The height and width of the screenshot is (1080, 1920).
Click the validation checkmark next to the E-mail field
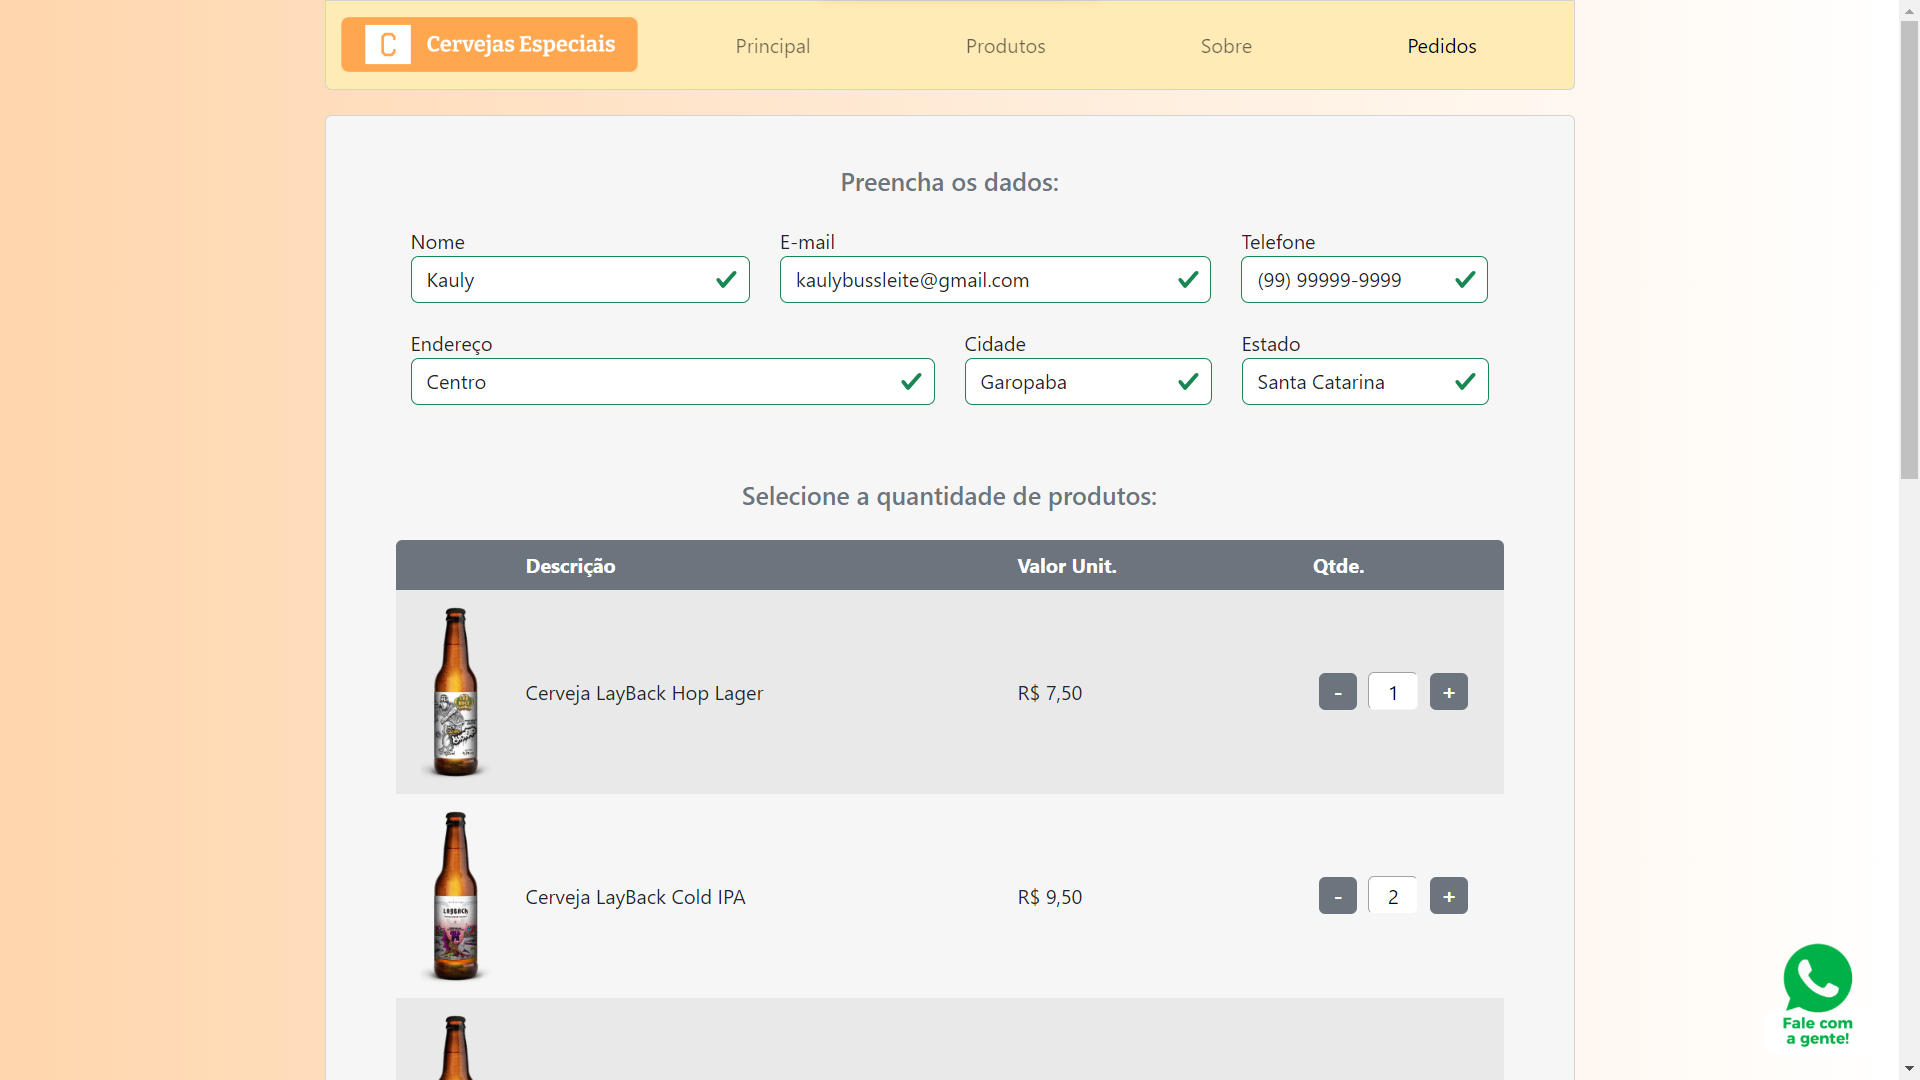1189,280
